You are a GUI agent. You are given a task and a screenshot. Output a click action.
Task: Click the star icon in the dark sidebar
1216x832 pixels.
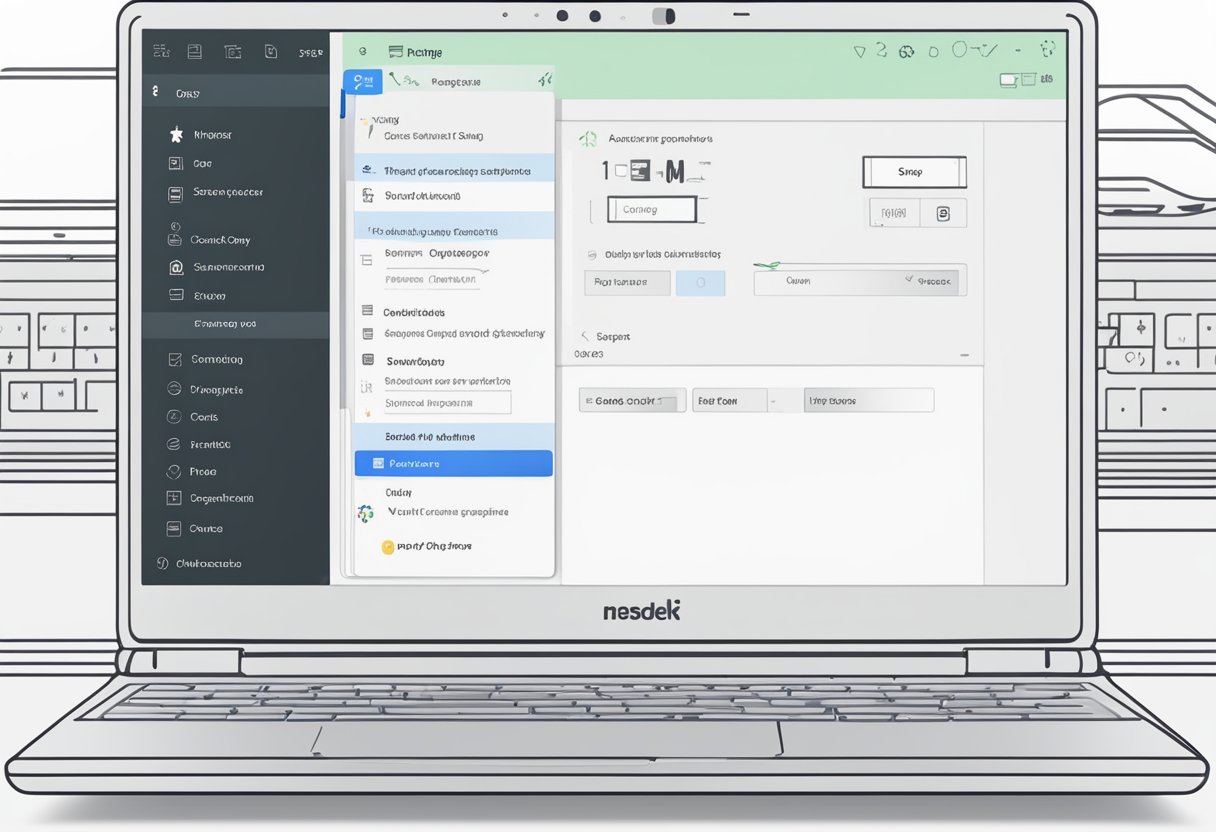coord(176,134)
